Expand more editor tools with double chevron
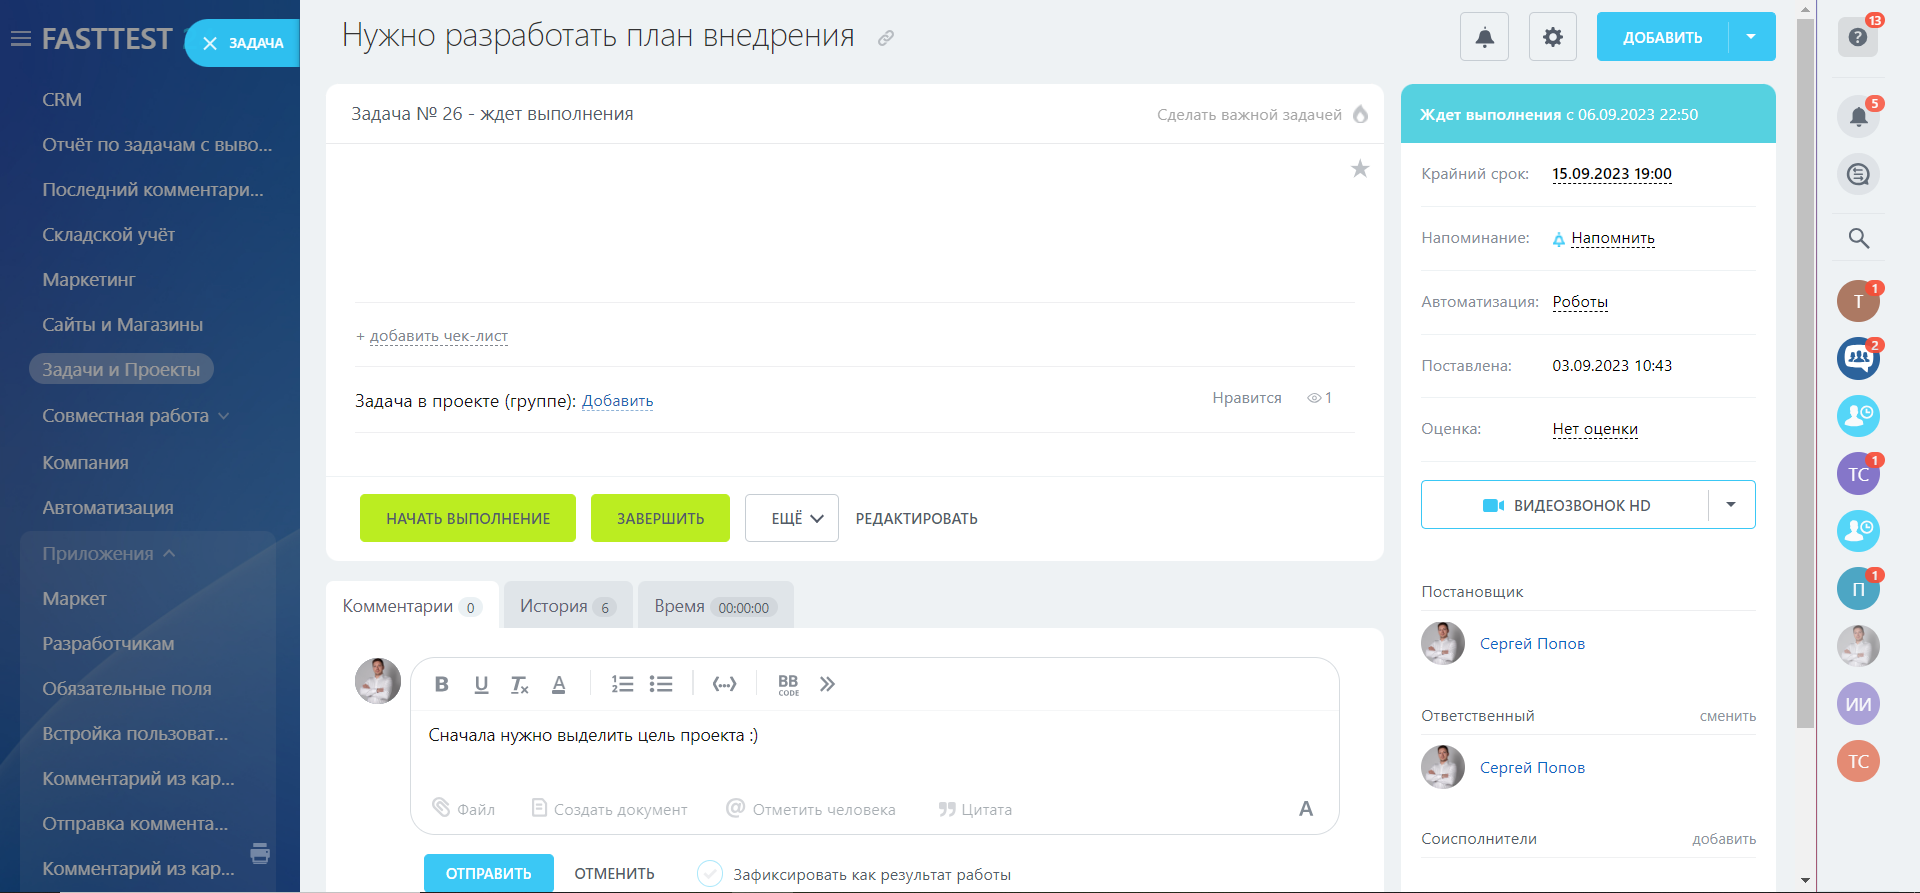This screenshot has height=893, width=1920. (827, 684)
